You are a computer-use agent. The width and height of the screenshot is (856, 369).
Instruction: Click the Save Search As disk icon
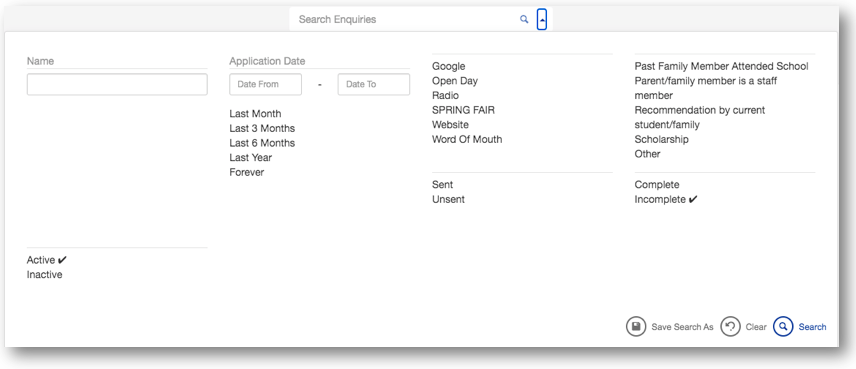pyautogui.click(x=636, y=326)
